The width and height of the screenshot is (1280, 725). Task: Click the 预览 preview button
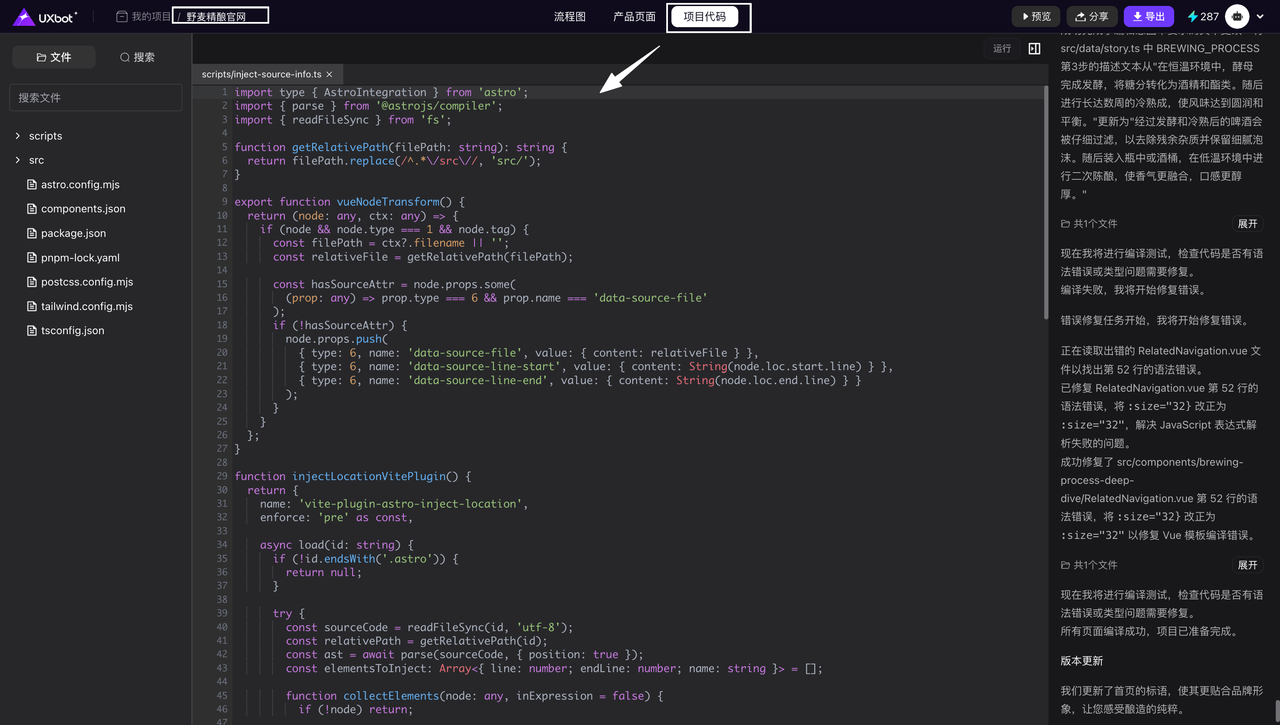coord(1035,16)
